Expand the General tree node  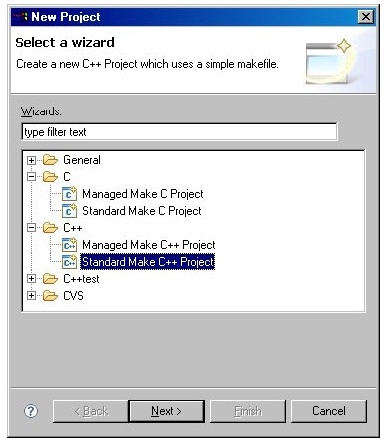31,160
